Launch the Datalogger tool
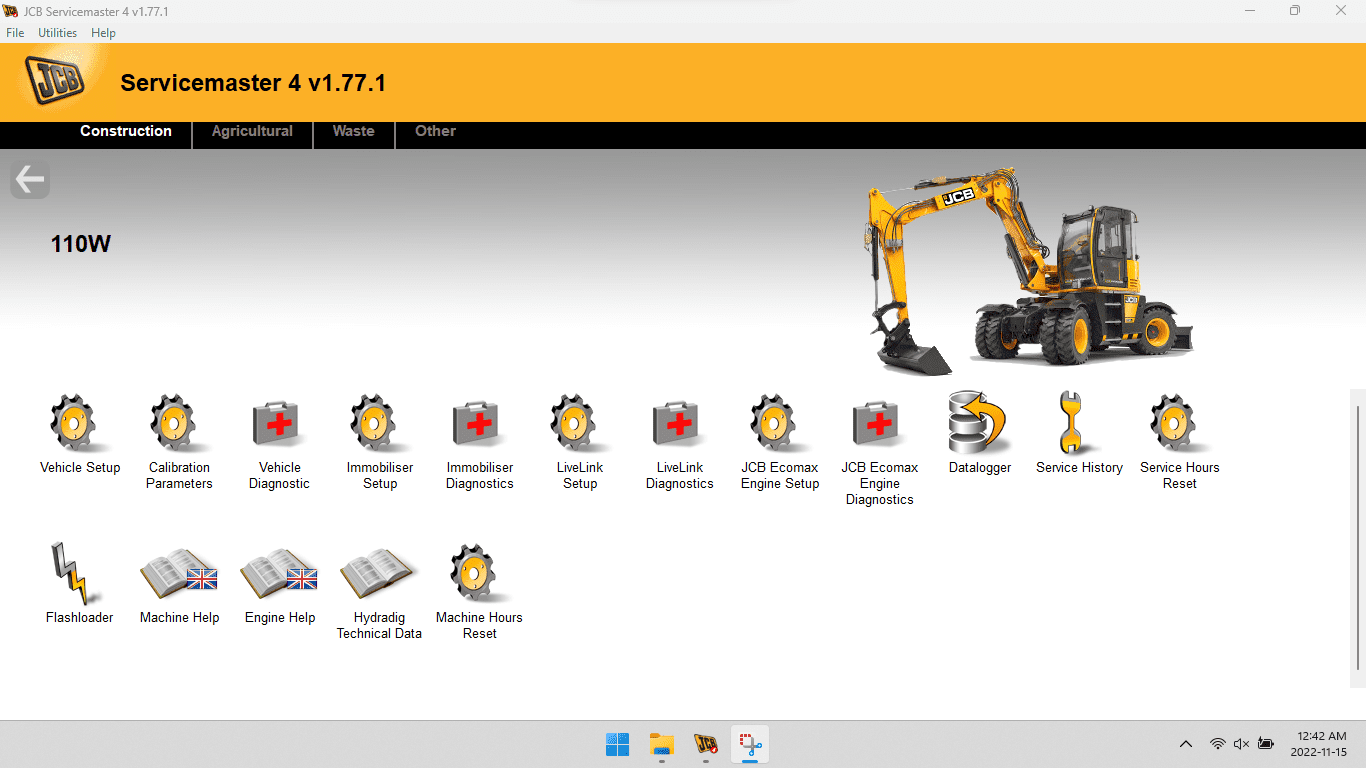 pos(978,423)
